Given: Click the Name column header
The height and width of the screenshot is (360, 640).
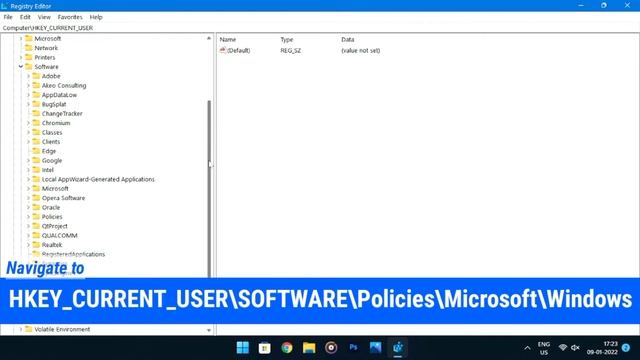Looking at the screenshot, I should (x=228, y=40).
